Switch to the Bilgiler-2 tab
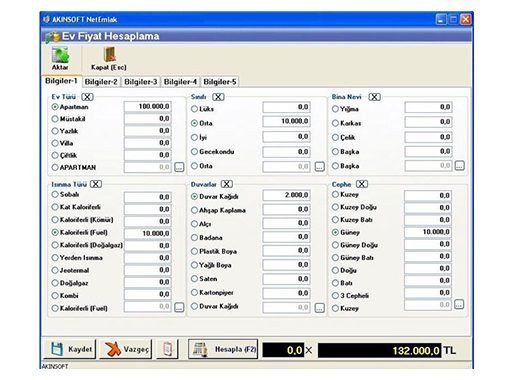 [x=101, y=82]
